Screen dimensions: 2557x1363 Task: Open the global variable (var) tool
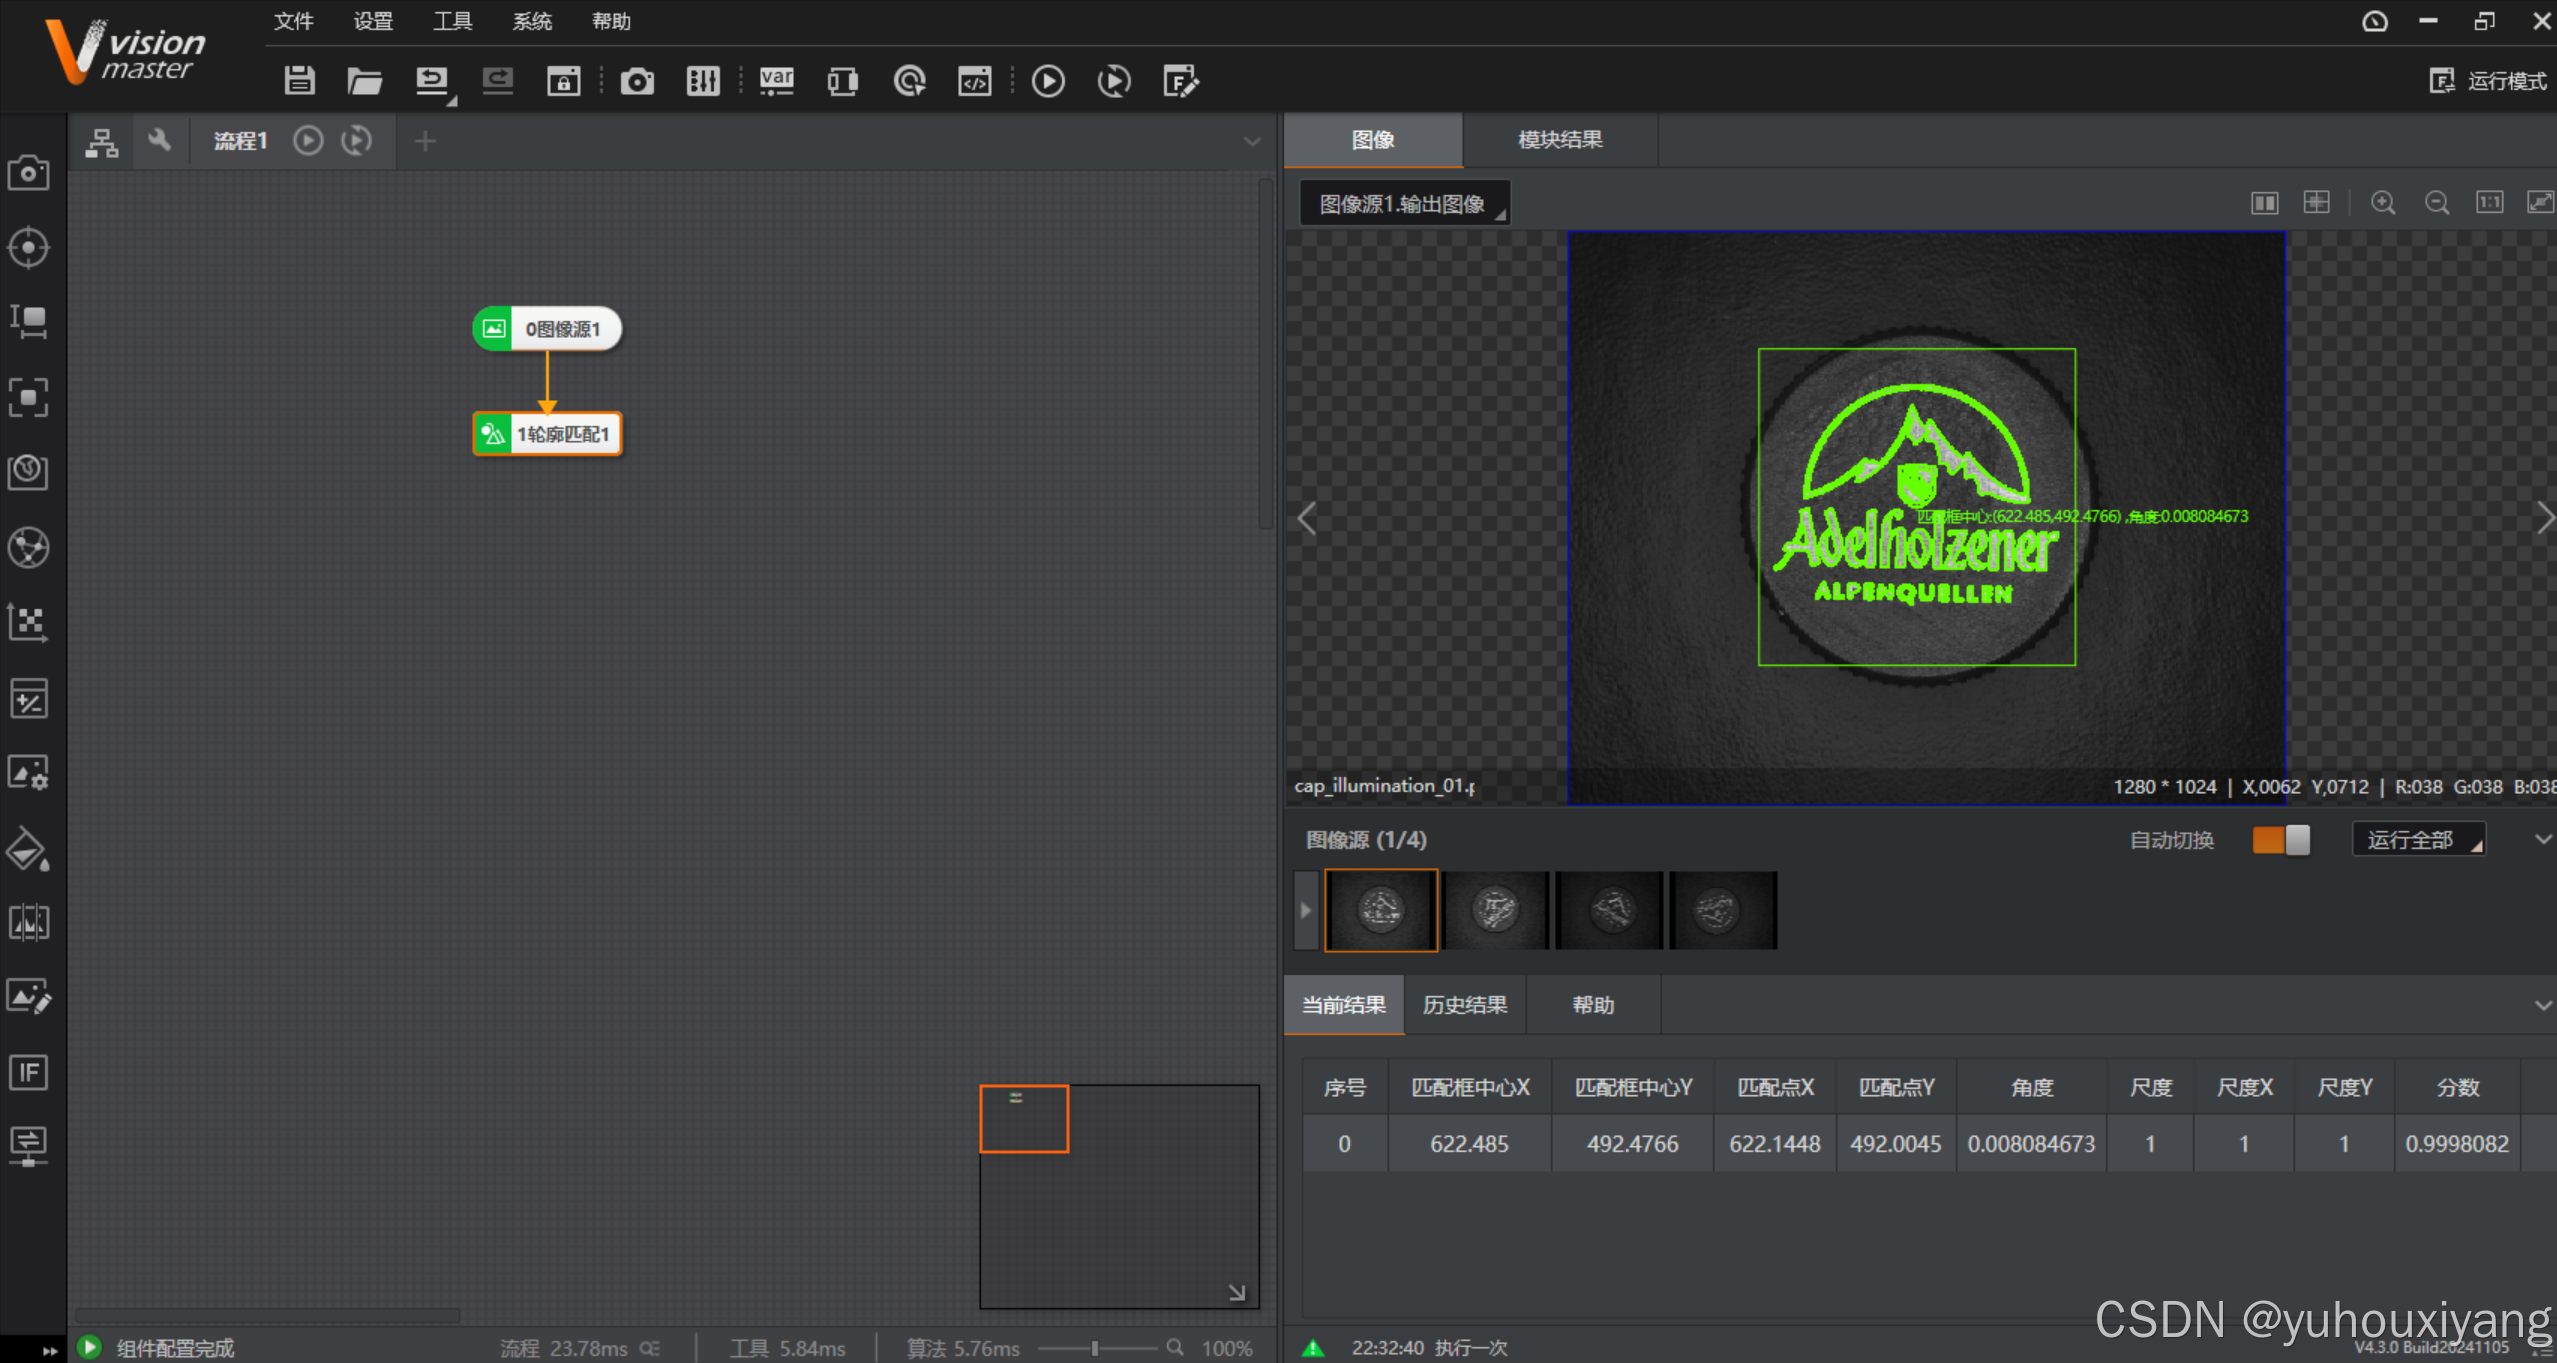pos(776,81)
